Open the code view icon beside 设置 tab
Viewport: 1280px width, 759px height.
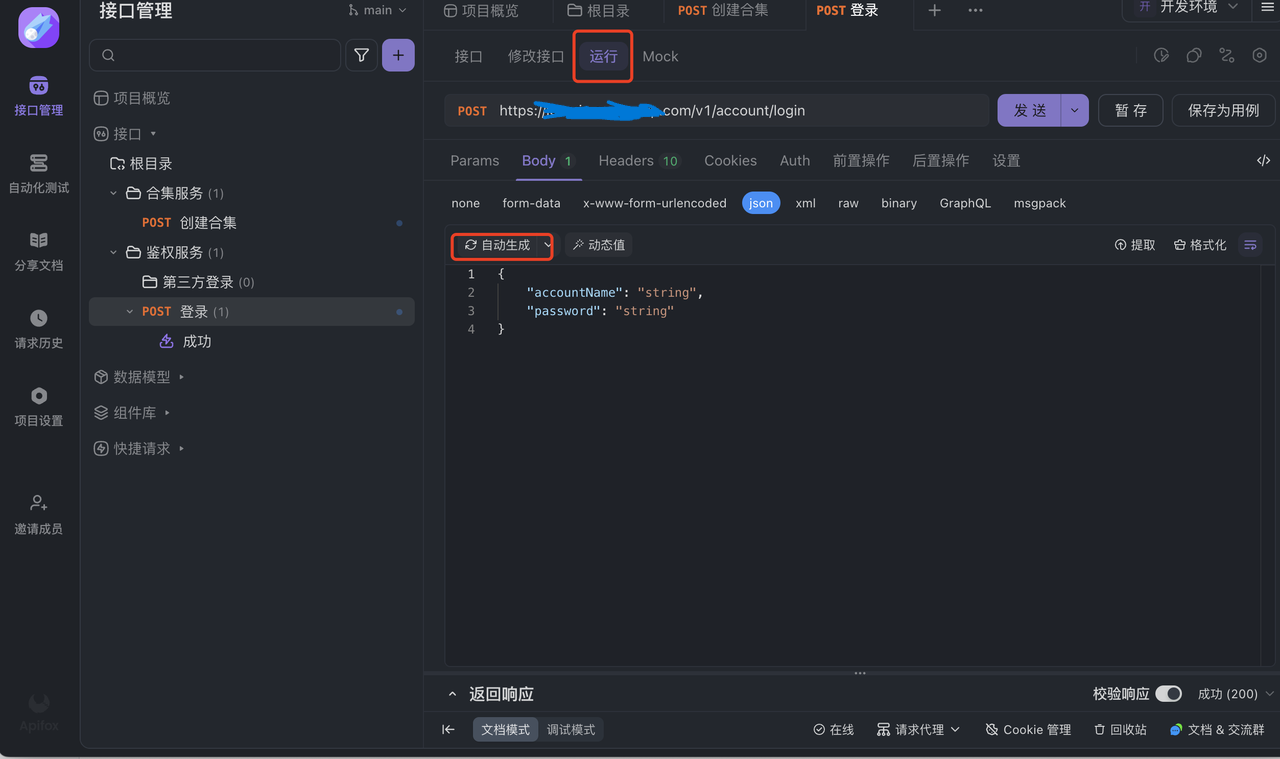(x=1263, y=160)
